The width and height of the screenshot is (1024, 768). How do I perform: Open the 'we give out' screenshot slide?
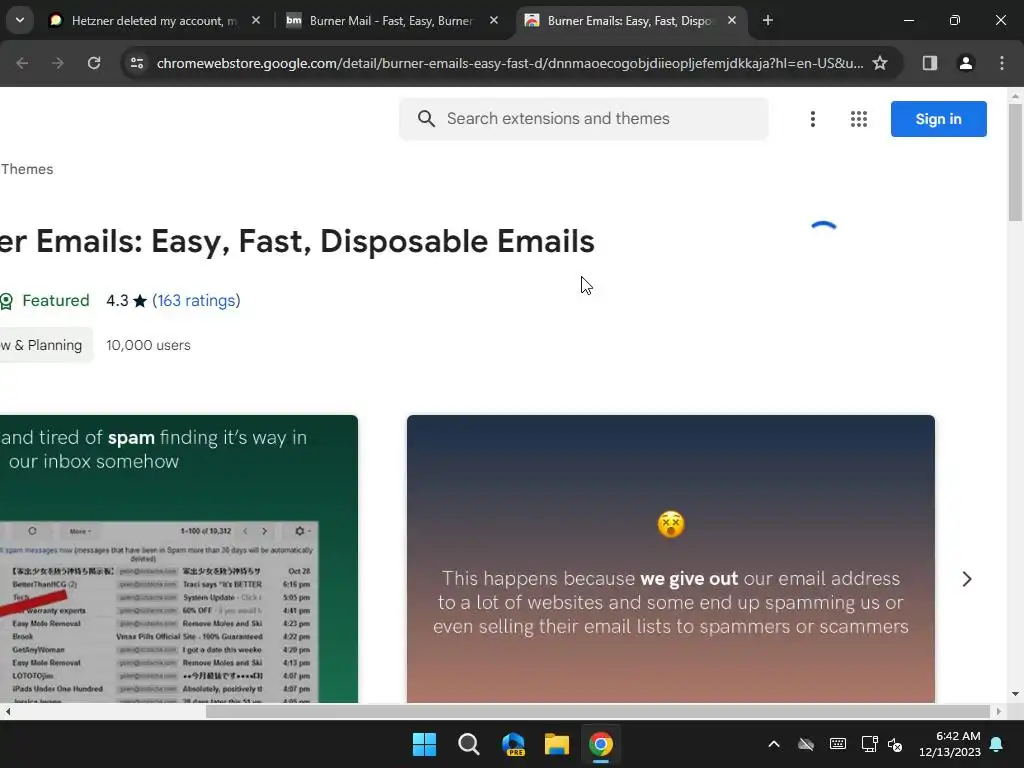pos(671,559)
